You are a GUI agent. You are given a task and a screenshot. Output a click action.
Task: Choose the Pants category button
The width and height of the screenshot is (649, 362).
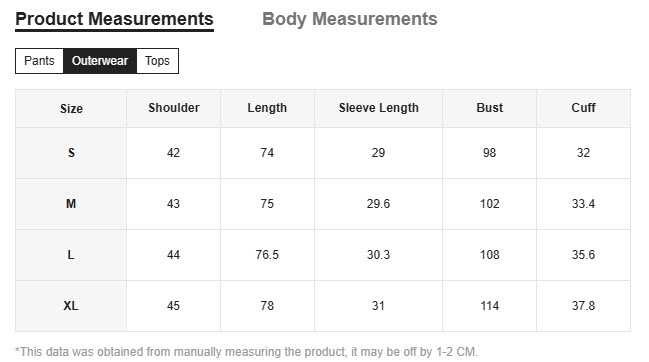(39, 61)
